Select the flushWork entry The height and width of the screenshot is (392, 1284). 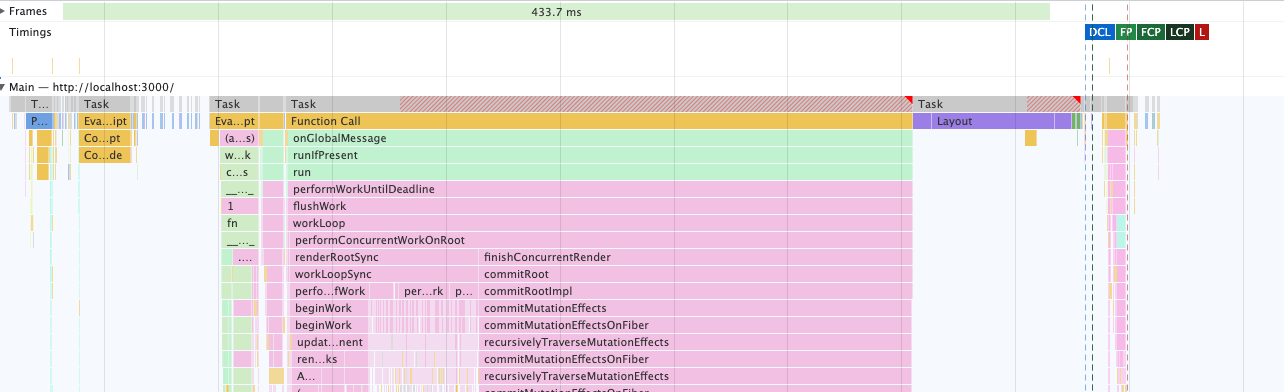599,206
